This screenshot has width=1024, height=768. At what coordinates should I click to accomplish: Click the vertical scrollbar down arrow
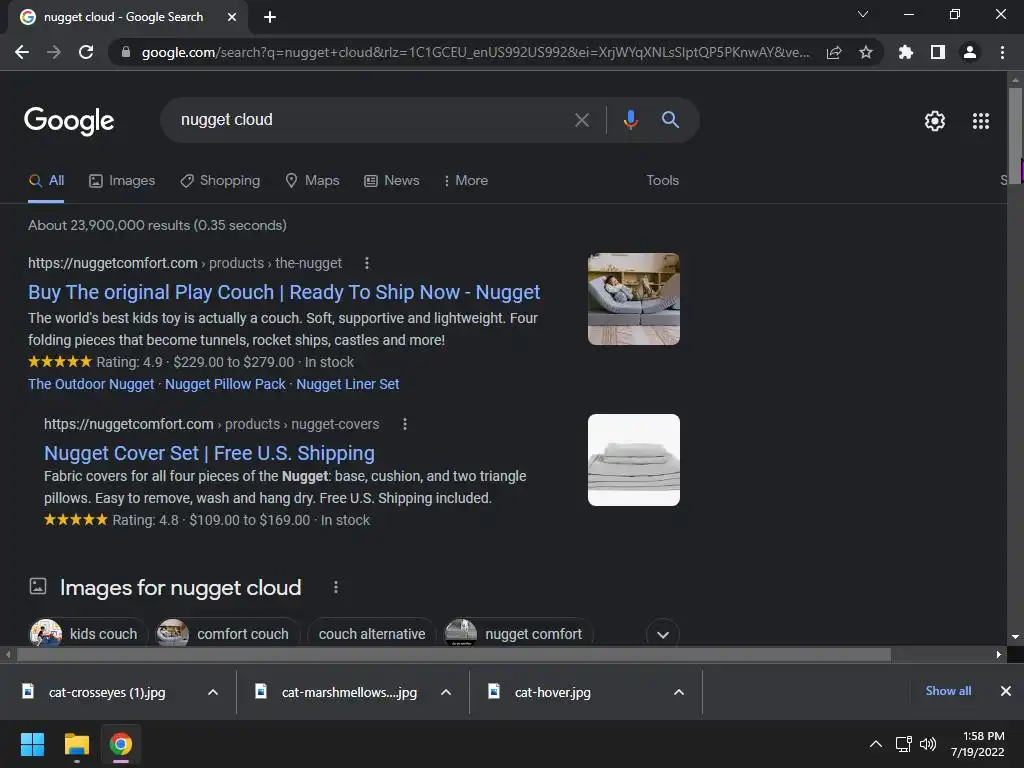point(1015,637)
